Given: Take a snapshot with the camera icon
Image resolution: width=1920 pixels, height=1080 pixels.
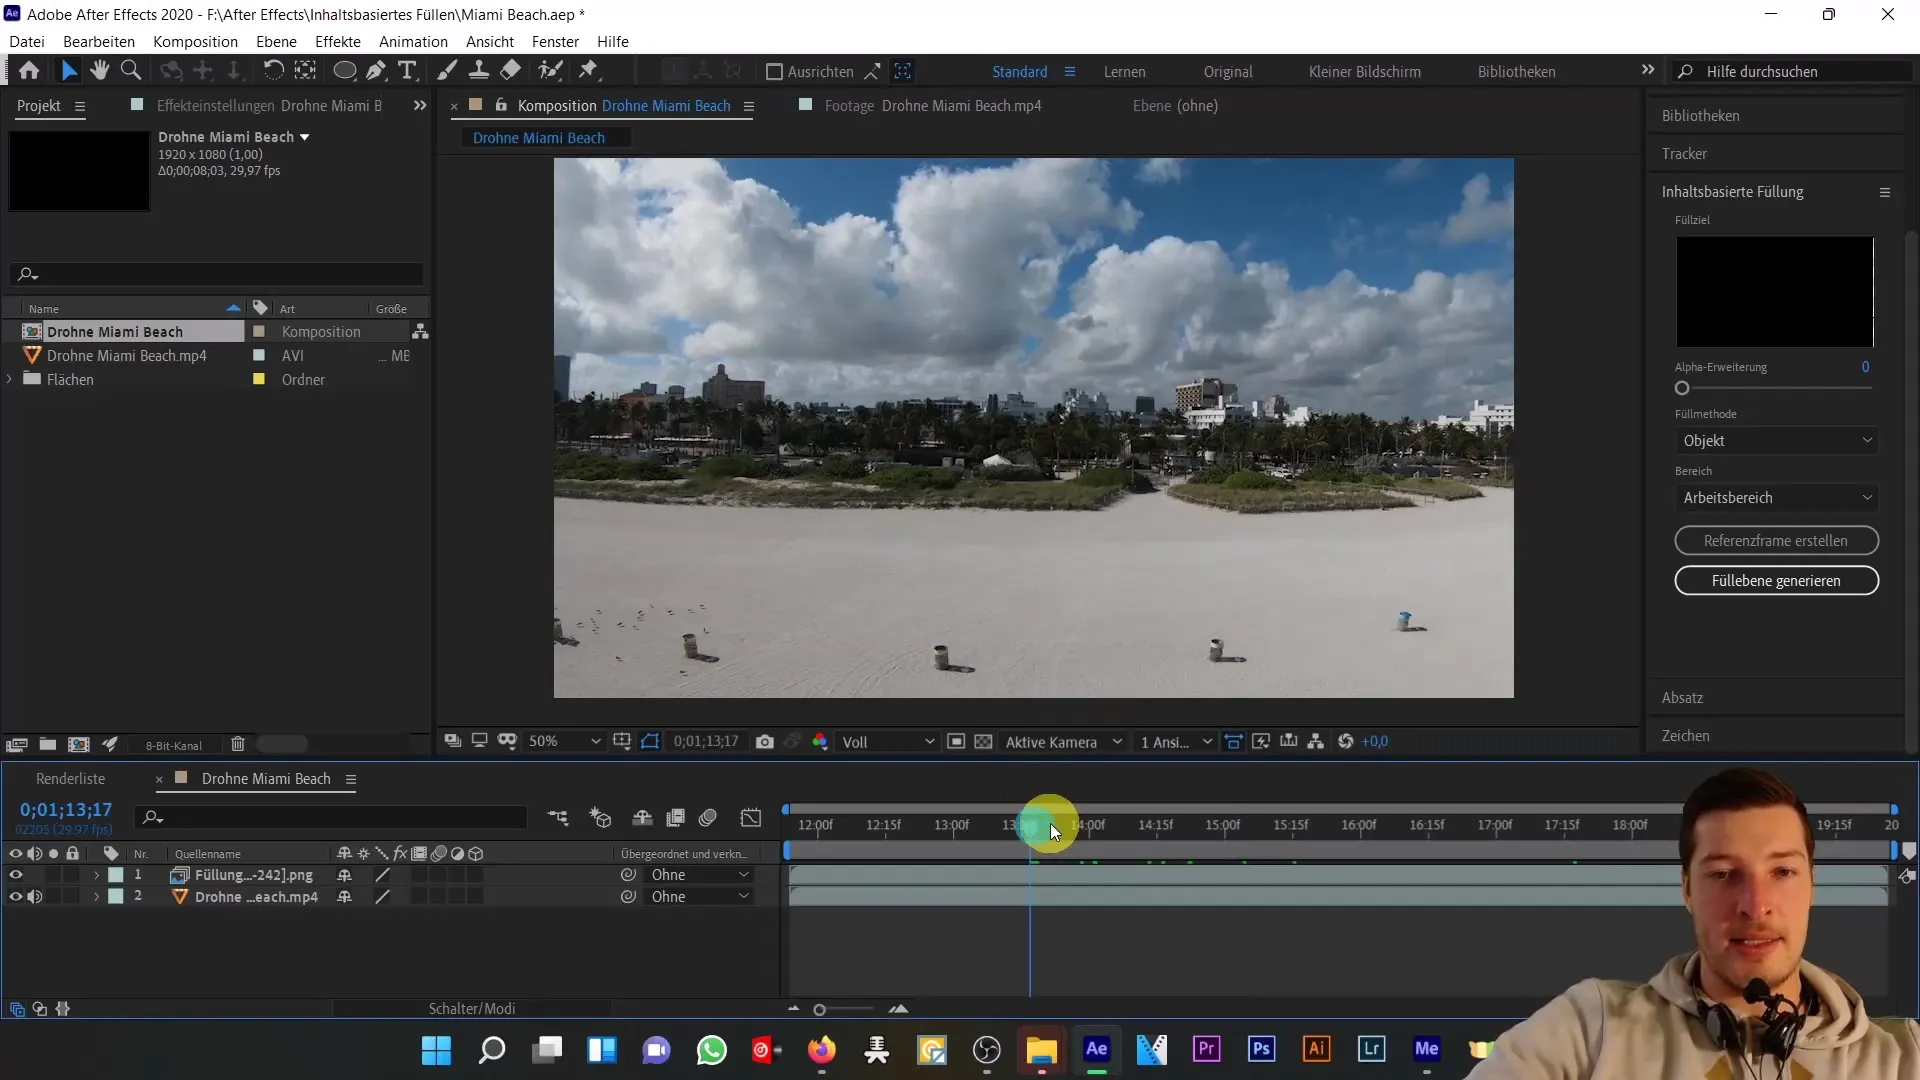Looking at the screenshot, I should 765,742.
